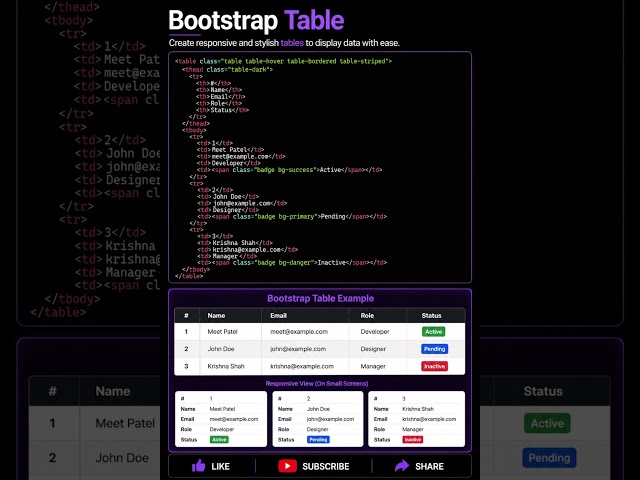Click the large </tbody> line in the background code
Image resolution: width=640 pixels, height=480 pixels.
72,299
